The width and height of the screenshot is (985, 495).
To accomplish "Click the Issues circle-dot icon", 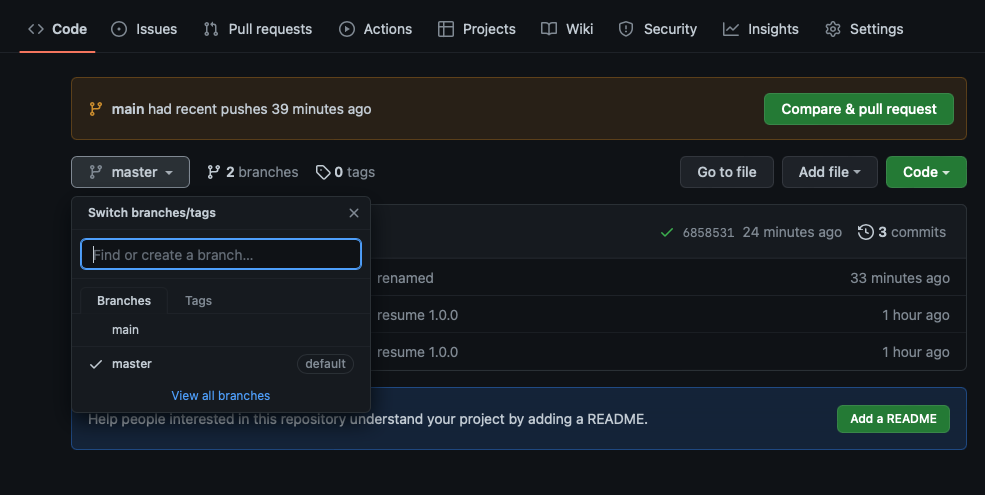I will [119, 29].
